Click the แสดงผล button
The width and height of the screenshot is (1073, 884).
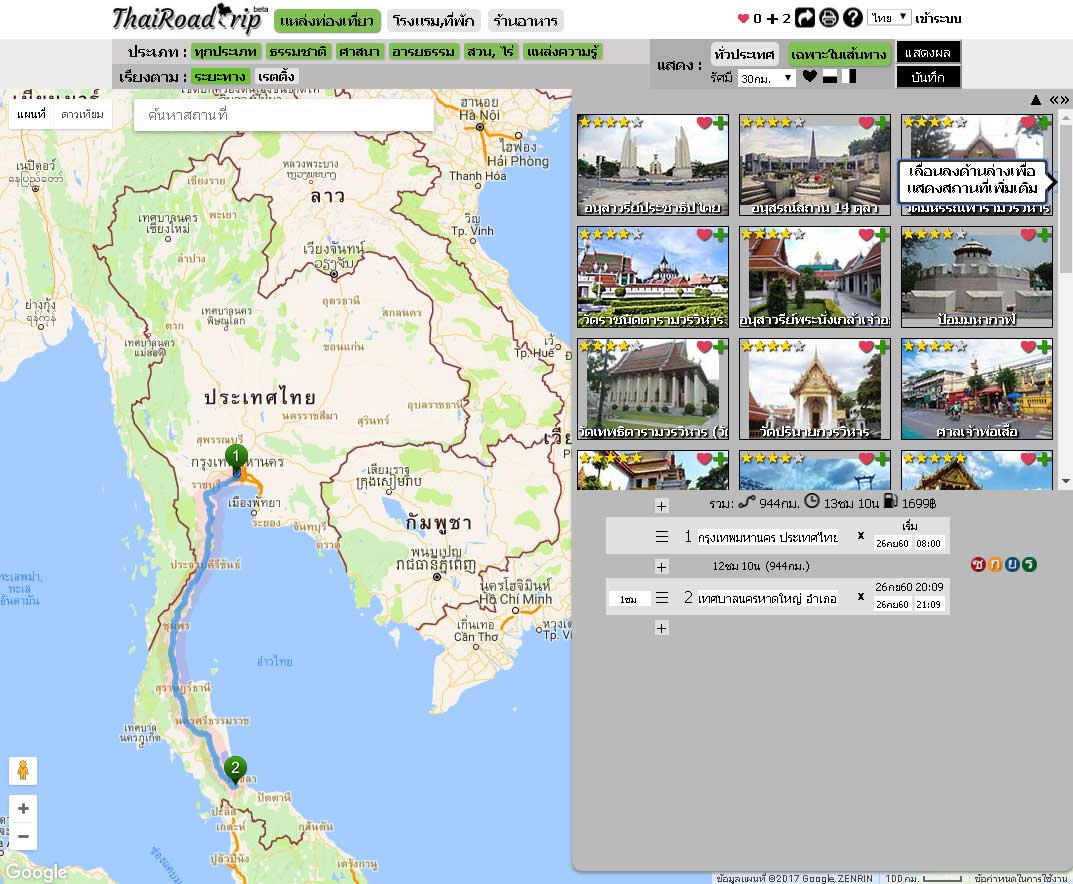(928, 53)
